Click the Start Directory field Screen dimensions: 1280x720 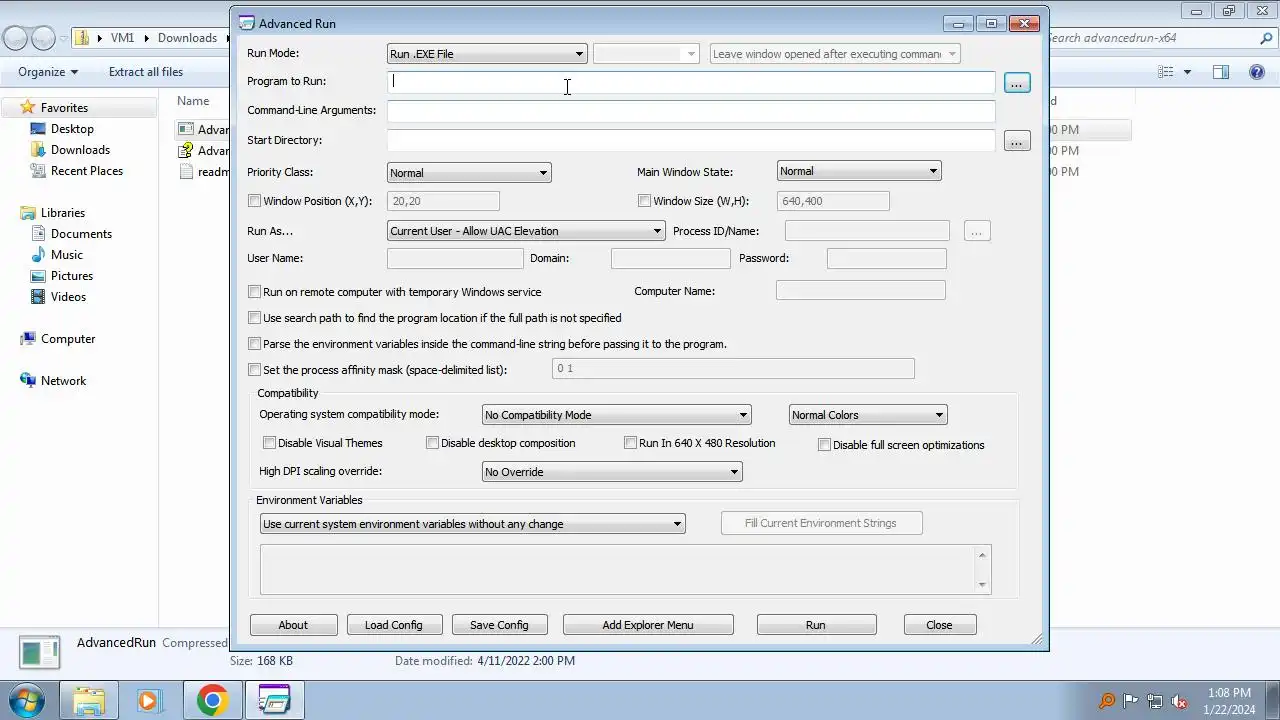click(691, 141)
